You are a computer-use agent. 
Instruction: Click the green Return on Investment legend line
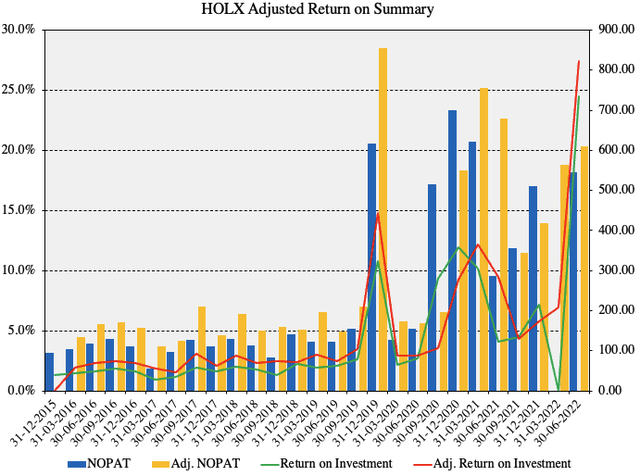(270, 465)
